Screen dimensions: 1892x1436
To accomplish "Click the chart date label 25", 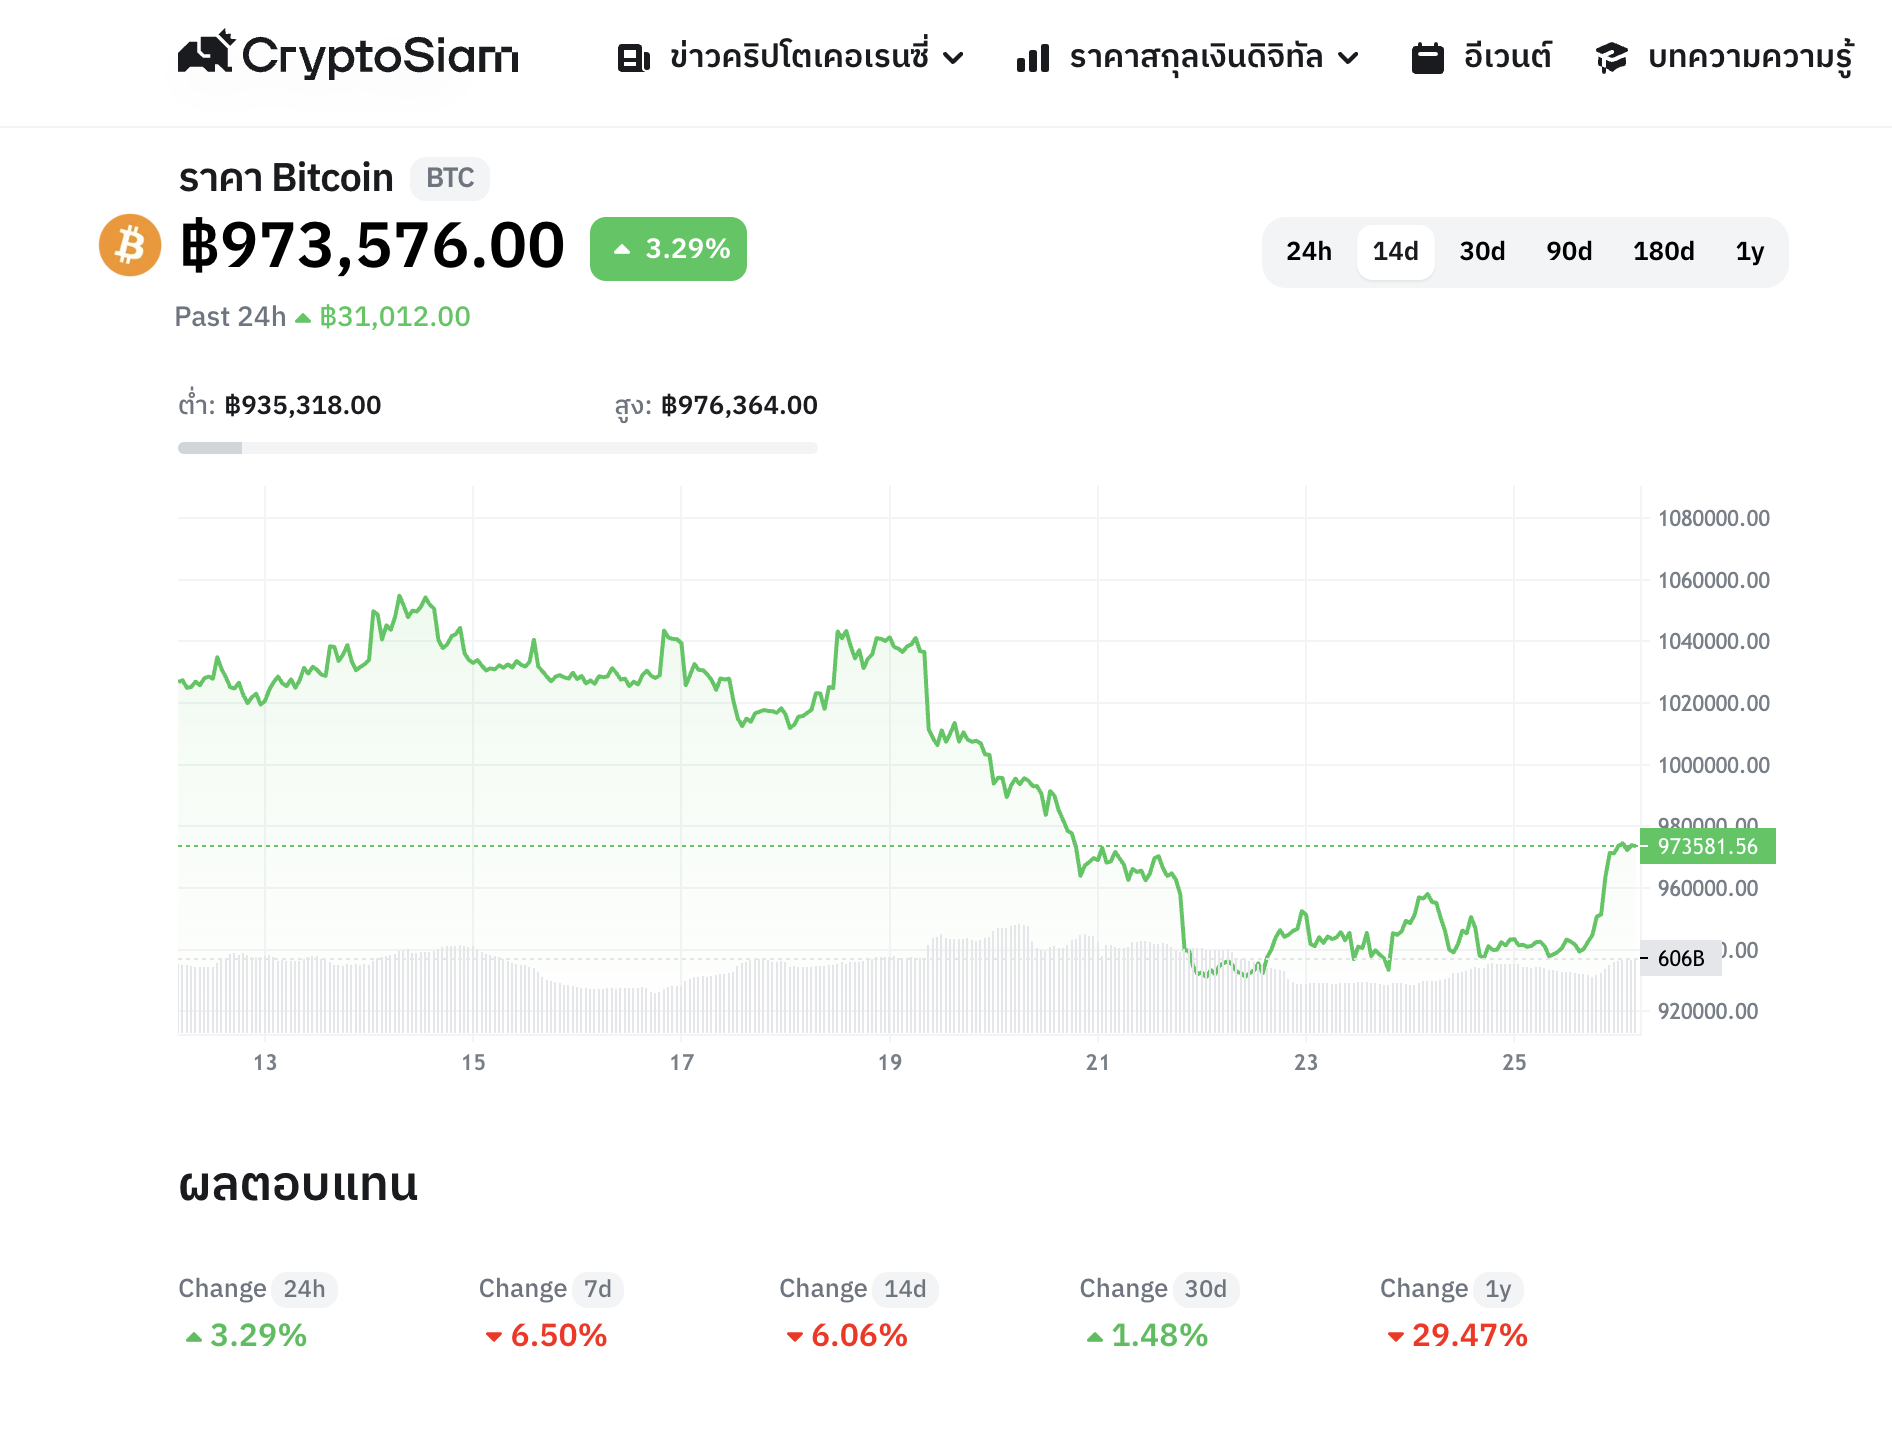I will tap(1514, 1062).
